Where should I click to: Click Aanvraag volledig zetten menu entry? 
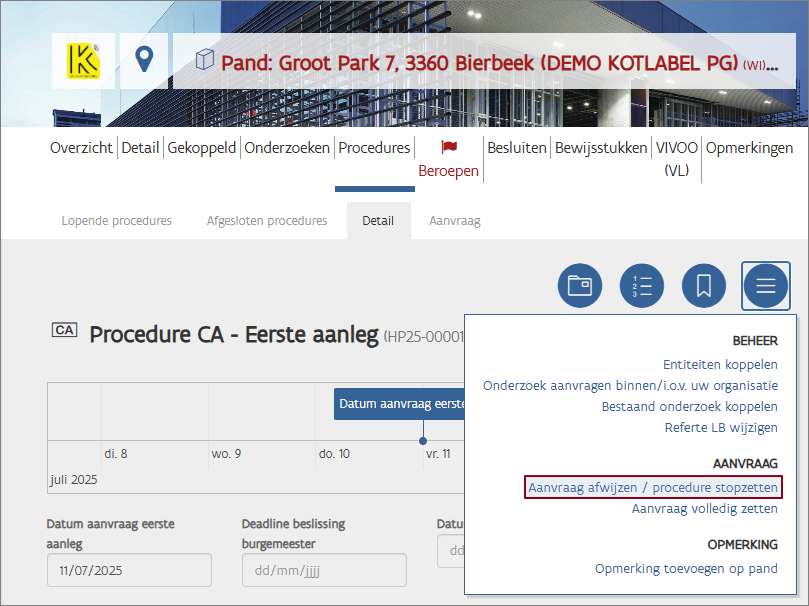point(704,509)
